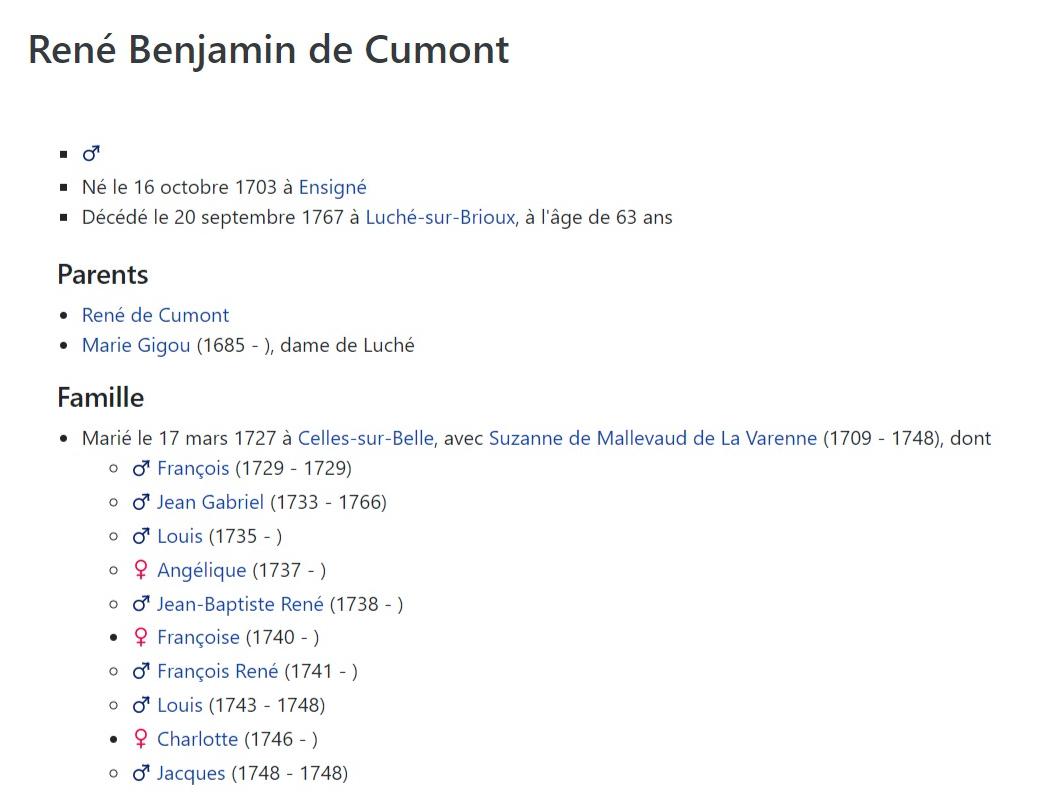Open François René's page
The width and height of the screenshot is (1048, 810).
pos(217,671)
